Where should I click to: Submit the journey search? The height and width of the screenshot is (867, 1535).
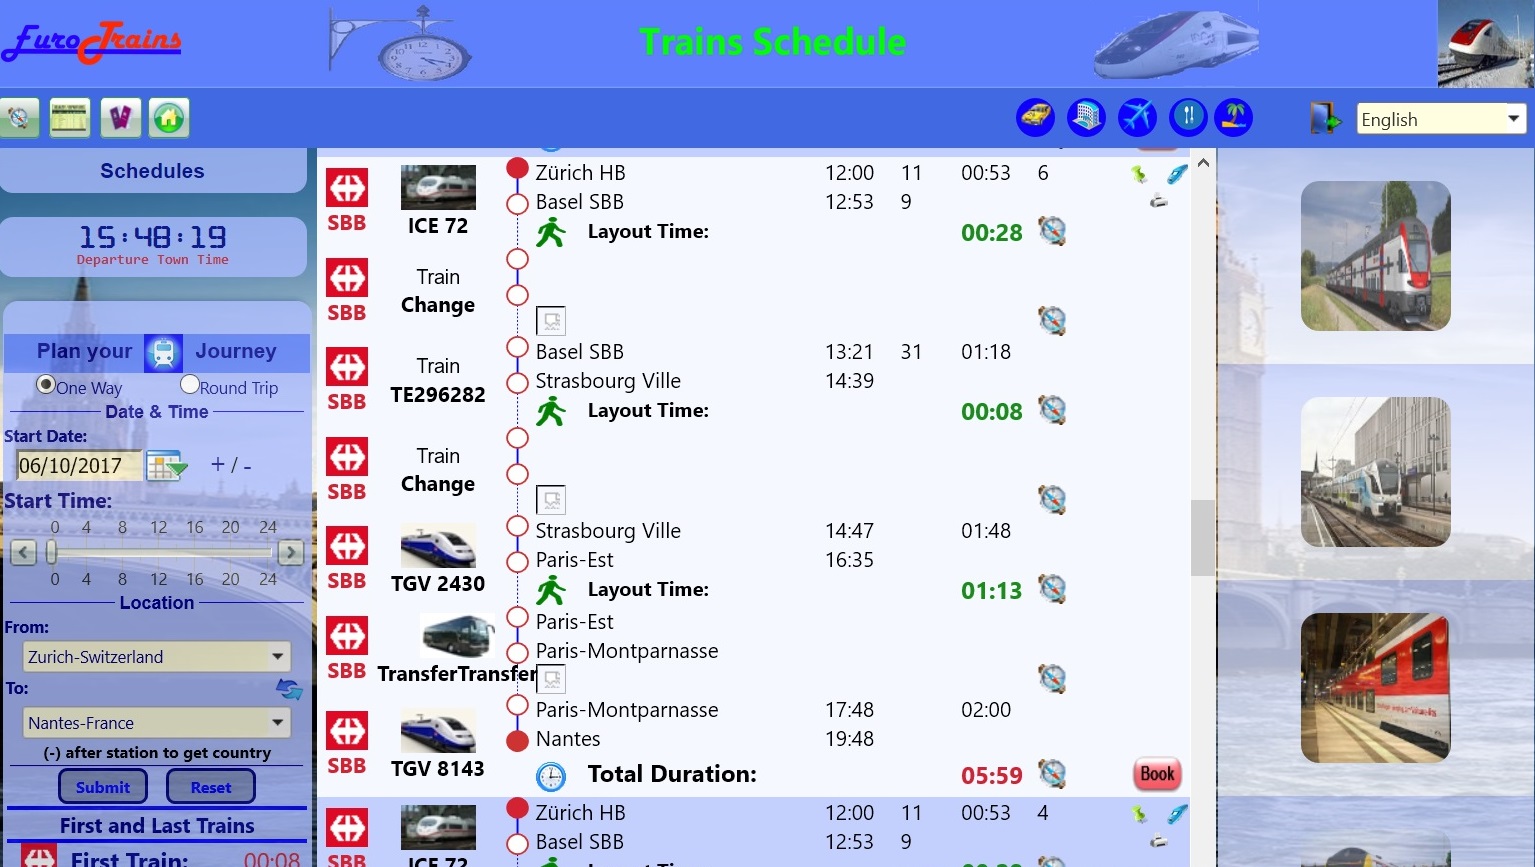(x=103, y=787)
